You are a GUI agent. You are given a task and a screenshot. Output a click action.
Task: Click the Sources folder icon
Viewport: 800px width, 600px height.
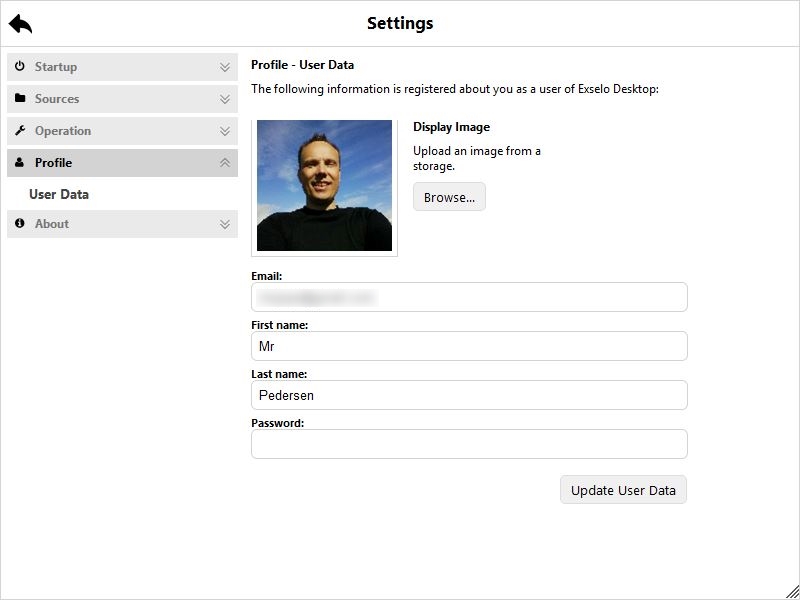click(20, 98)
